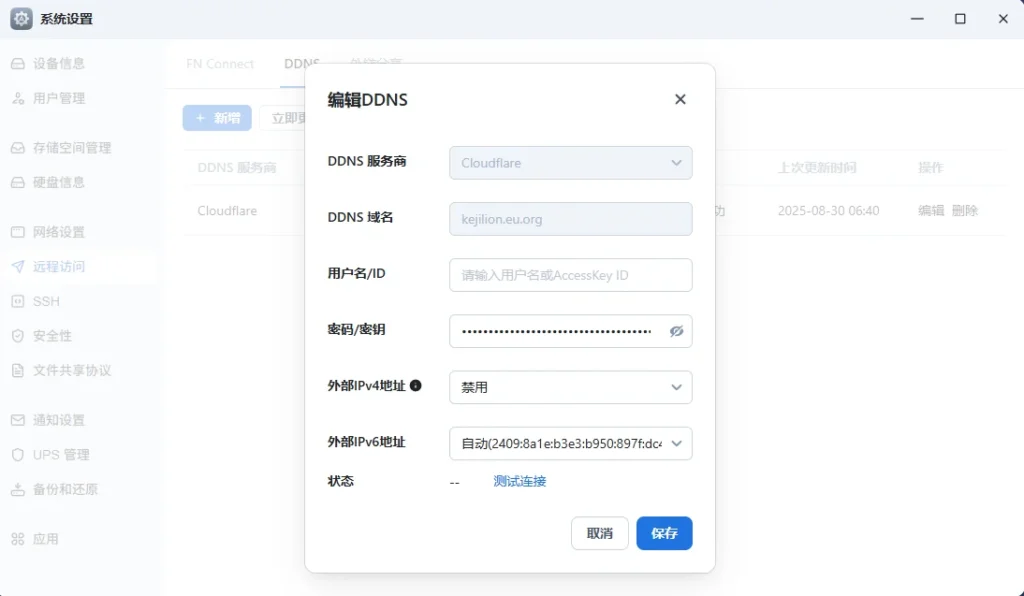Click the SSH sidebar icon
This screenshot has height=596, width=1024.
point(18,301)
